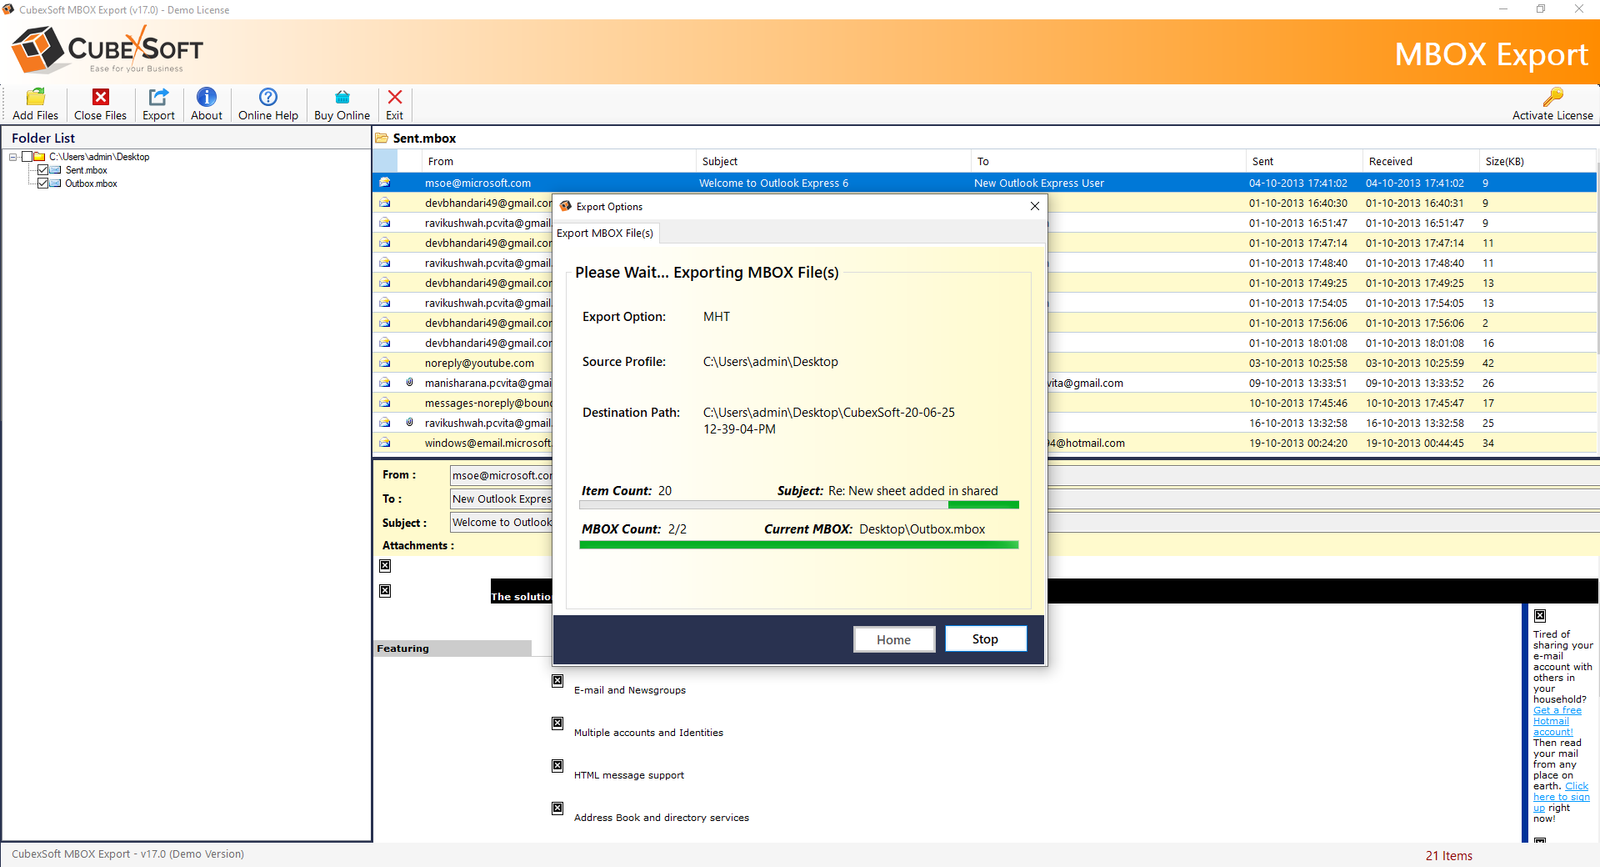Image resolution: width=1600 pixels, height=867 pixels.
Task: Click the Subject field in preview pane
Action: coord(501,522)
